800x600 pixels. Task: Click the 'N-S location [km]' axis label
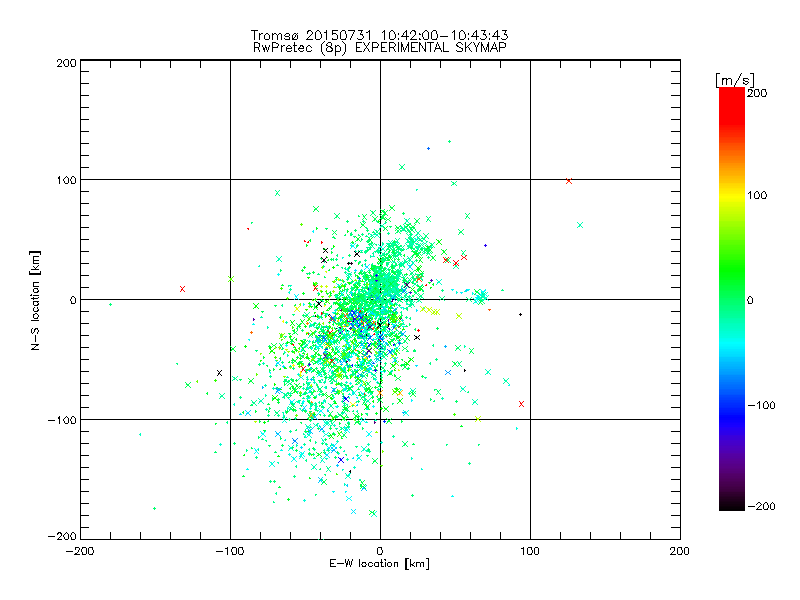pyautogui.click(x=35, y=300)
